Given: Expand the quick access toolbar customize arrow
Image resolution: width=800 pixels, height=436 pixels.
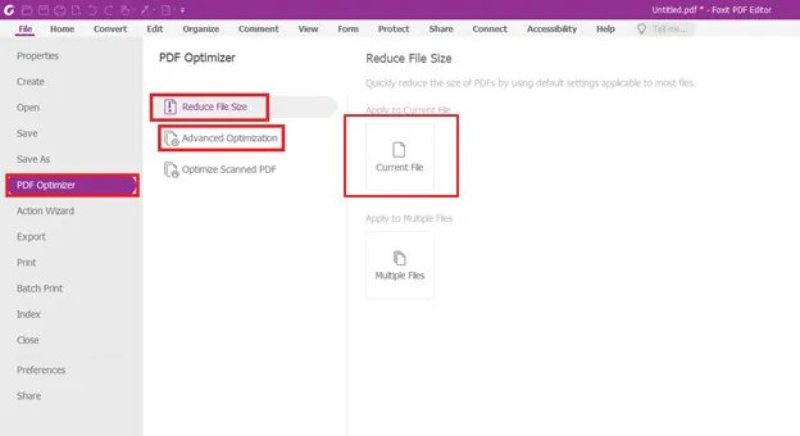Looking at the screenshot, I should coord(182,9).
